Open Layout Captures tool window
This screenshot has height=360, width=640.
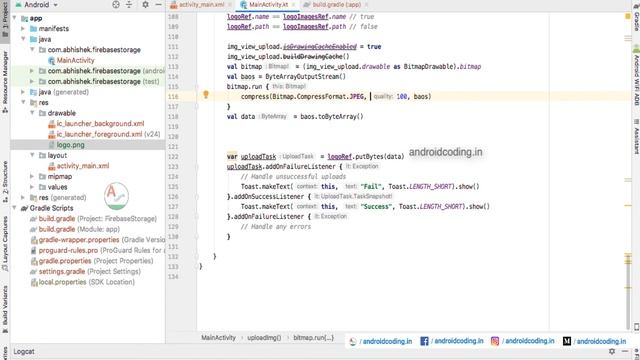coord(5,244)
